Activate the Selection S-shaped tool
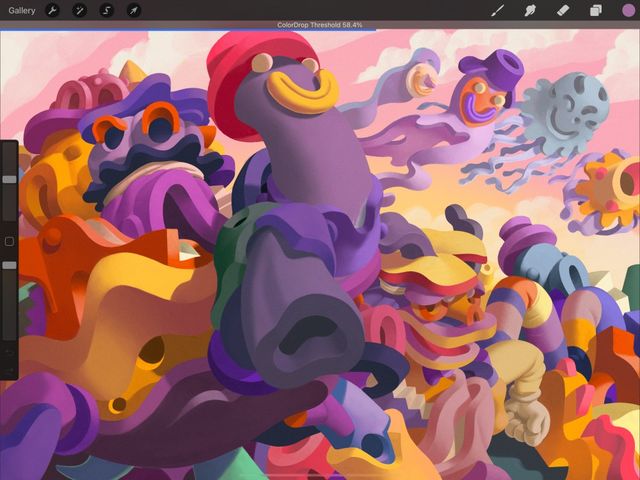The width and height of the screenshot is (640, 480). click(x=107, y=11)
